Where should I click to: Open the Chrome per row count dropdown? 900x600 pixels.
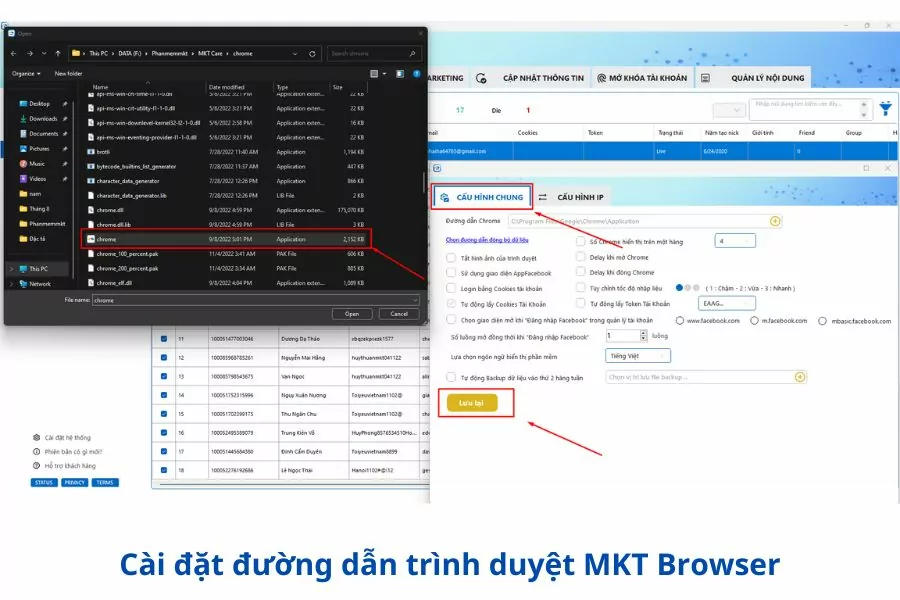point(735,241)
